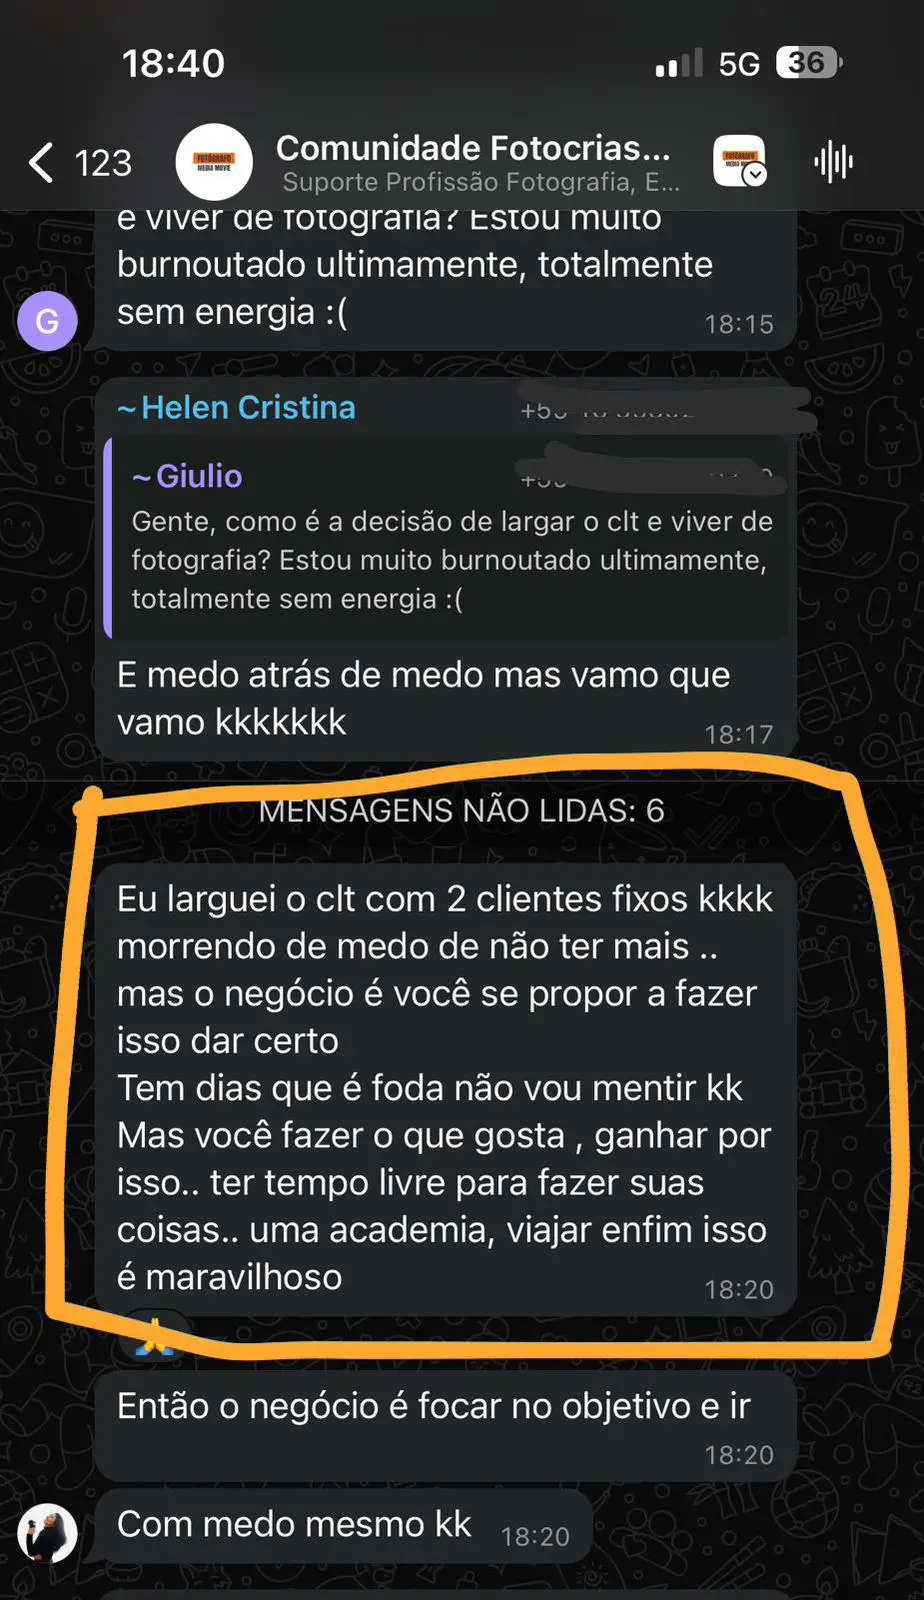Jump to Giulio's quoted original message
Screen dimensions: 924x1600
pos(447,538)
